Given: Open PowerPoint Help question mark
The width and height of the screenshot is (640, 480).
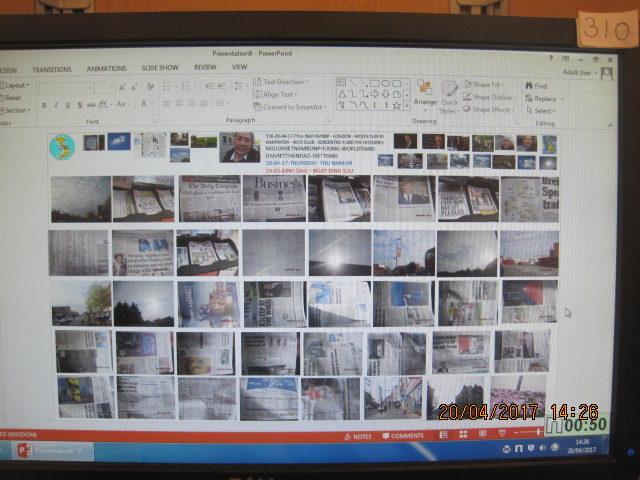Looking at the screenshot, I should [x=551, y=58].
